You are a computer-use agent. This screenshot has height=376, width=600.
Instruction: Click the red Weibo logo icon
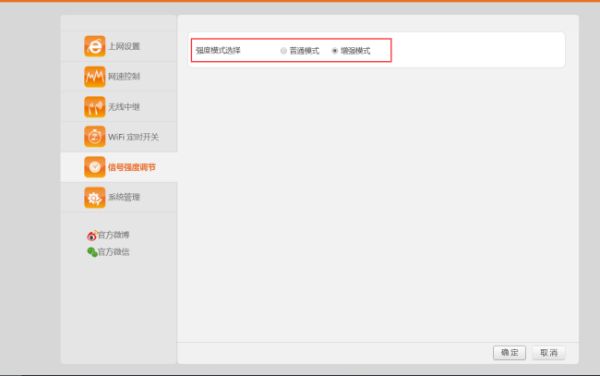point(92,235)
